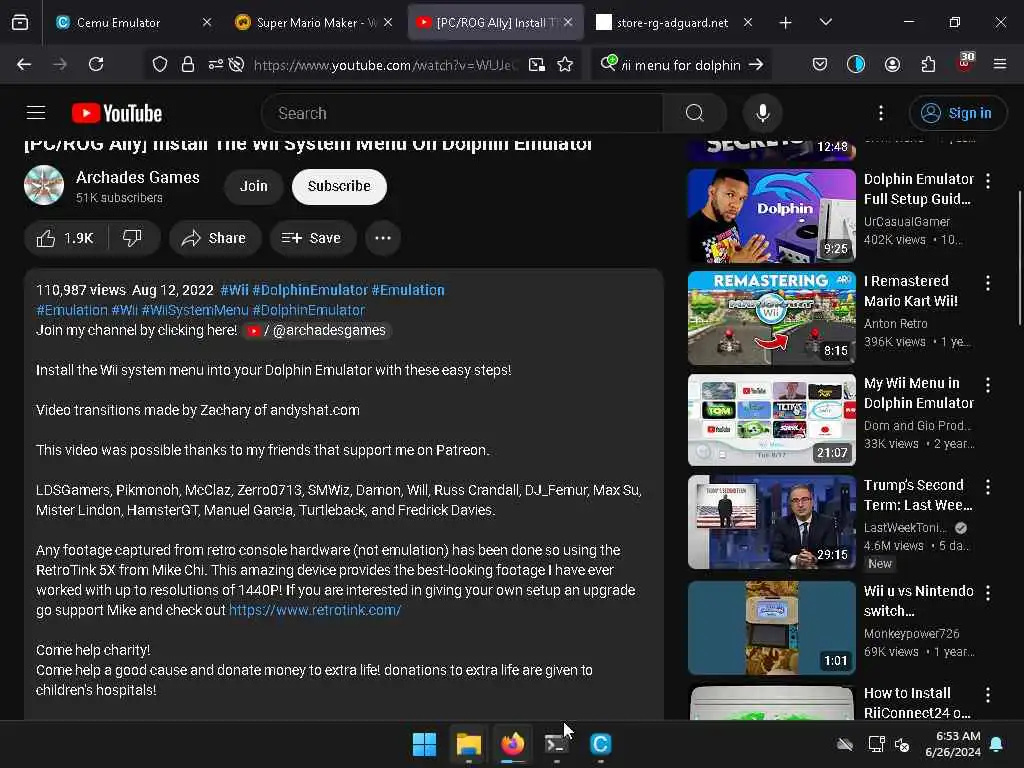This screenshot has height=768, width=1024.
Task: Click the Firefox search box for dolphin
Action: 679,65
